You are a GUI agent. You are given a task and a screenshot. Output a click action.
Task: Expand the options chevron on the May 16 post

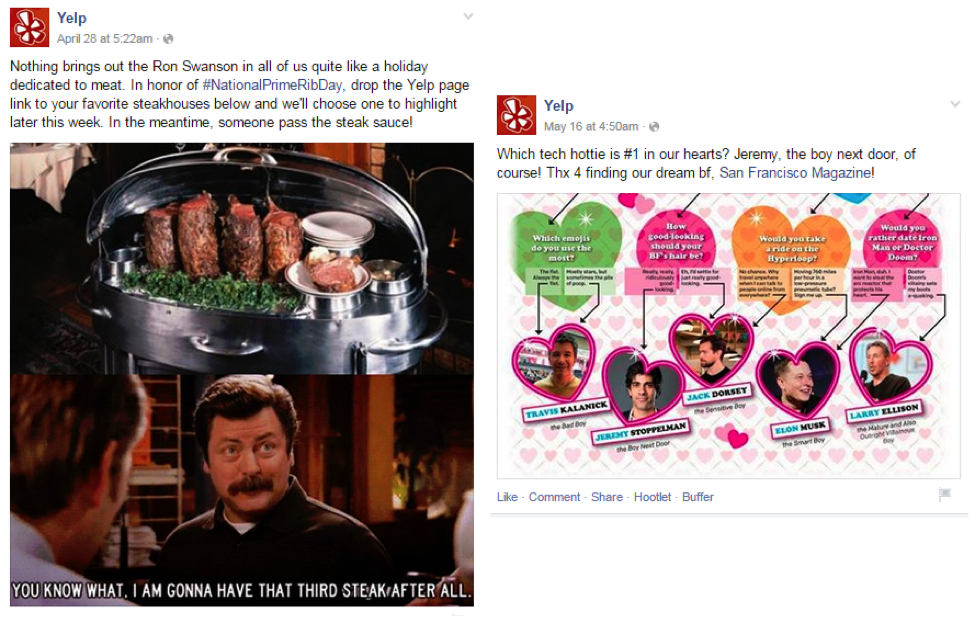[955, 104]
